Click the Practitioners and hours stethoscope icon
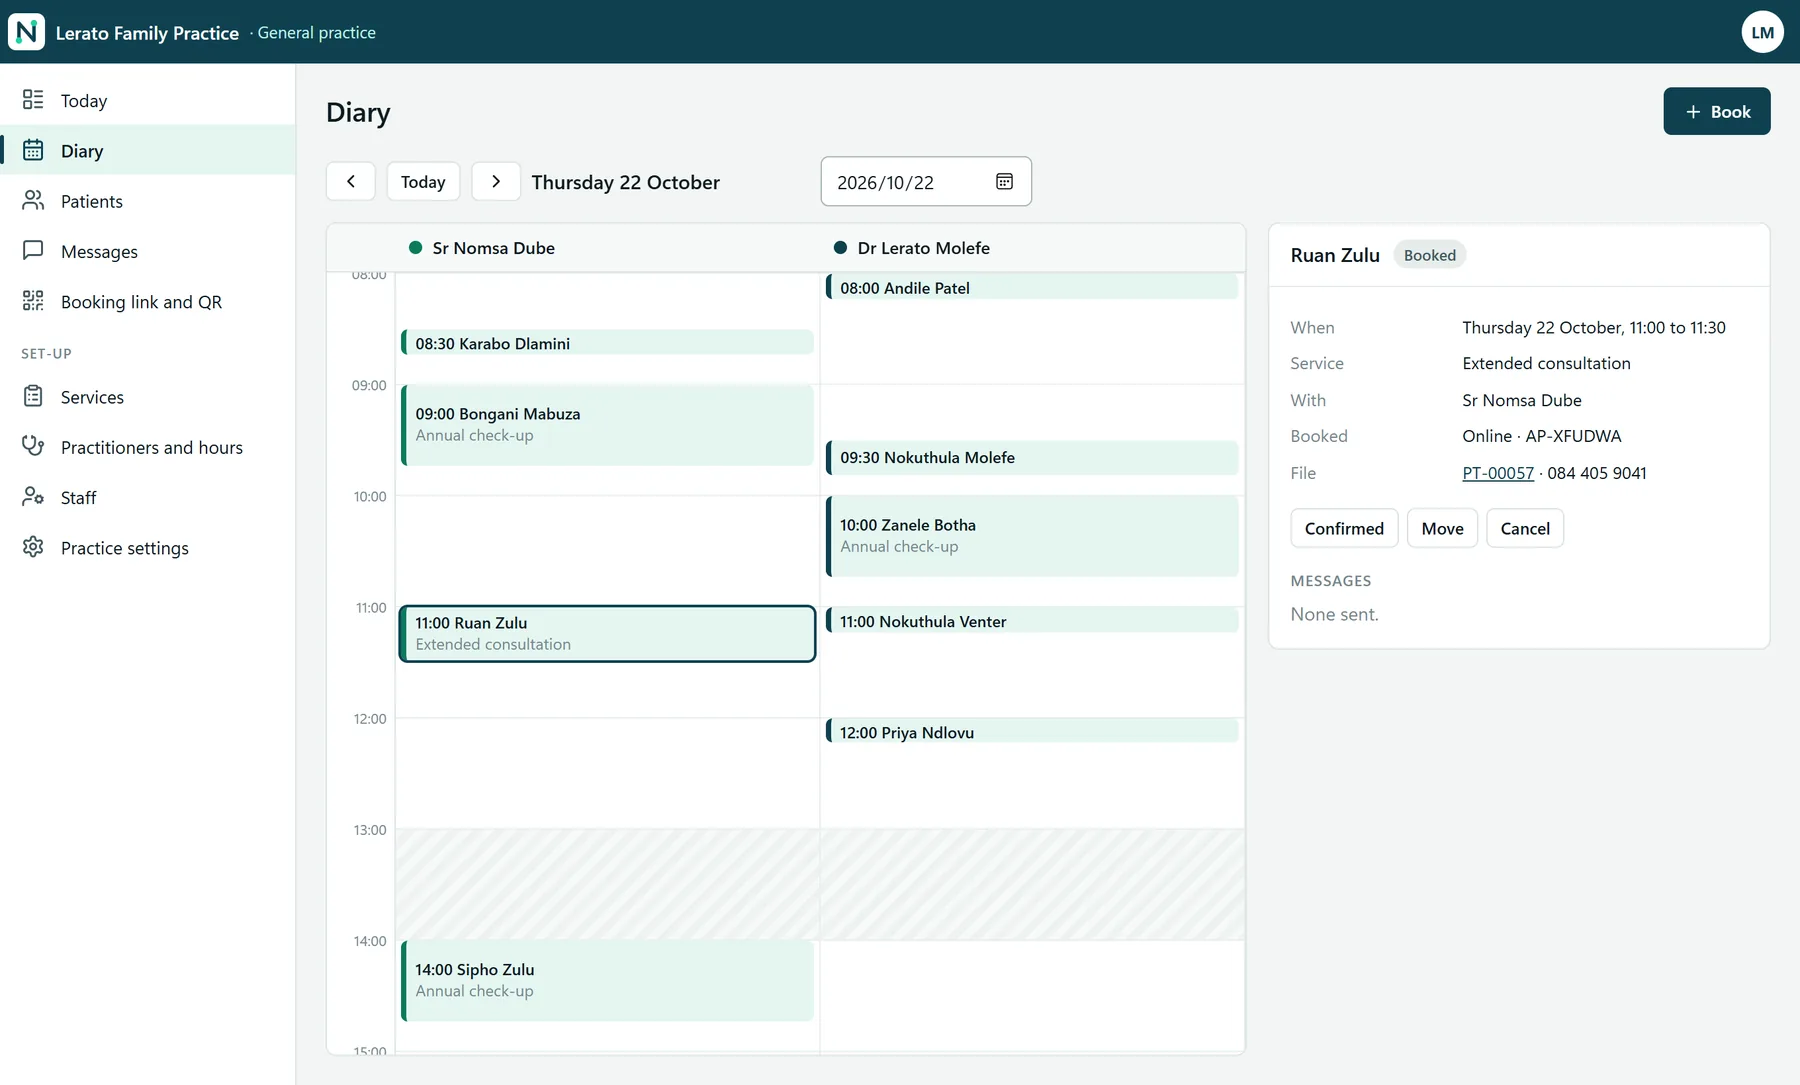This screenshot has width=1800, height=1085. [33, 446]
